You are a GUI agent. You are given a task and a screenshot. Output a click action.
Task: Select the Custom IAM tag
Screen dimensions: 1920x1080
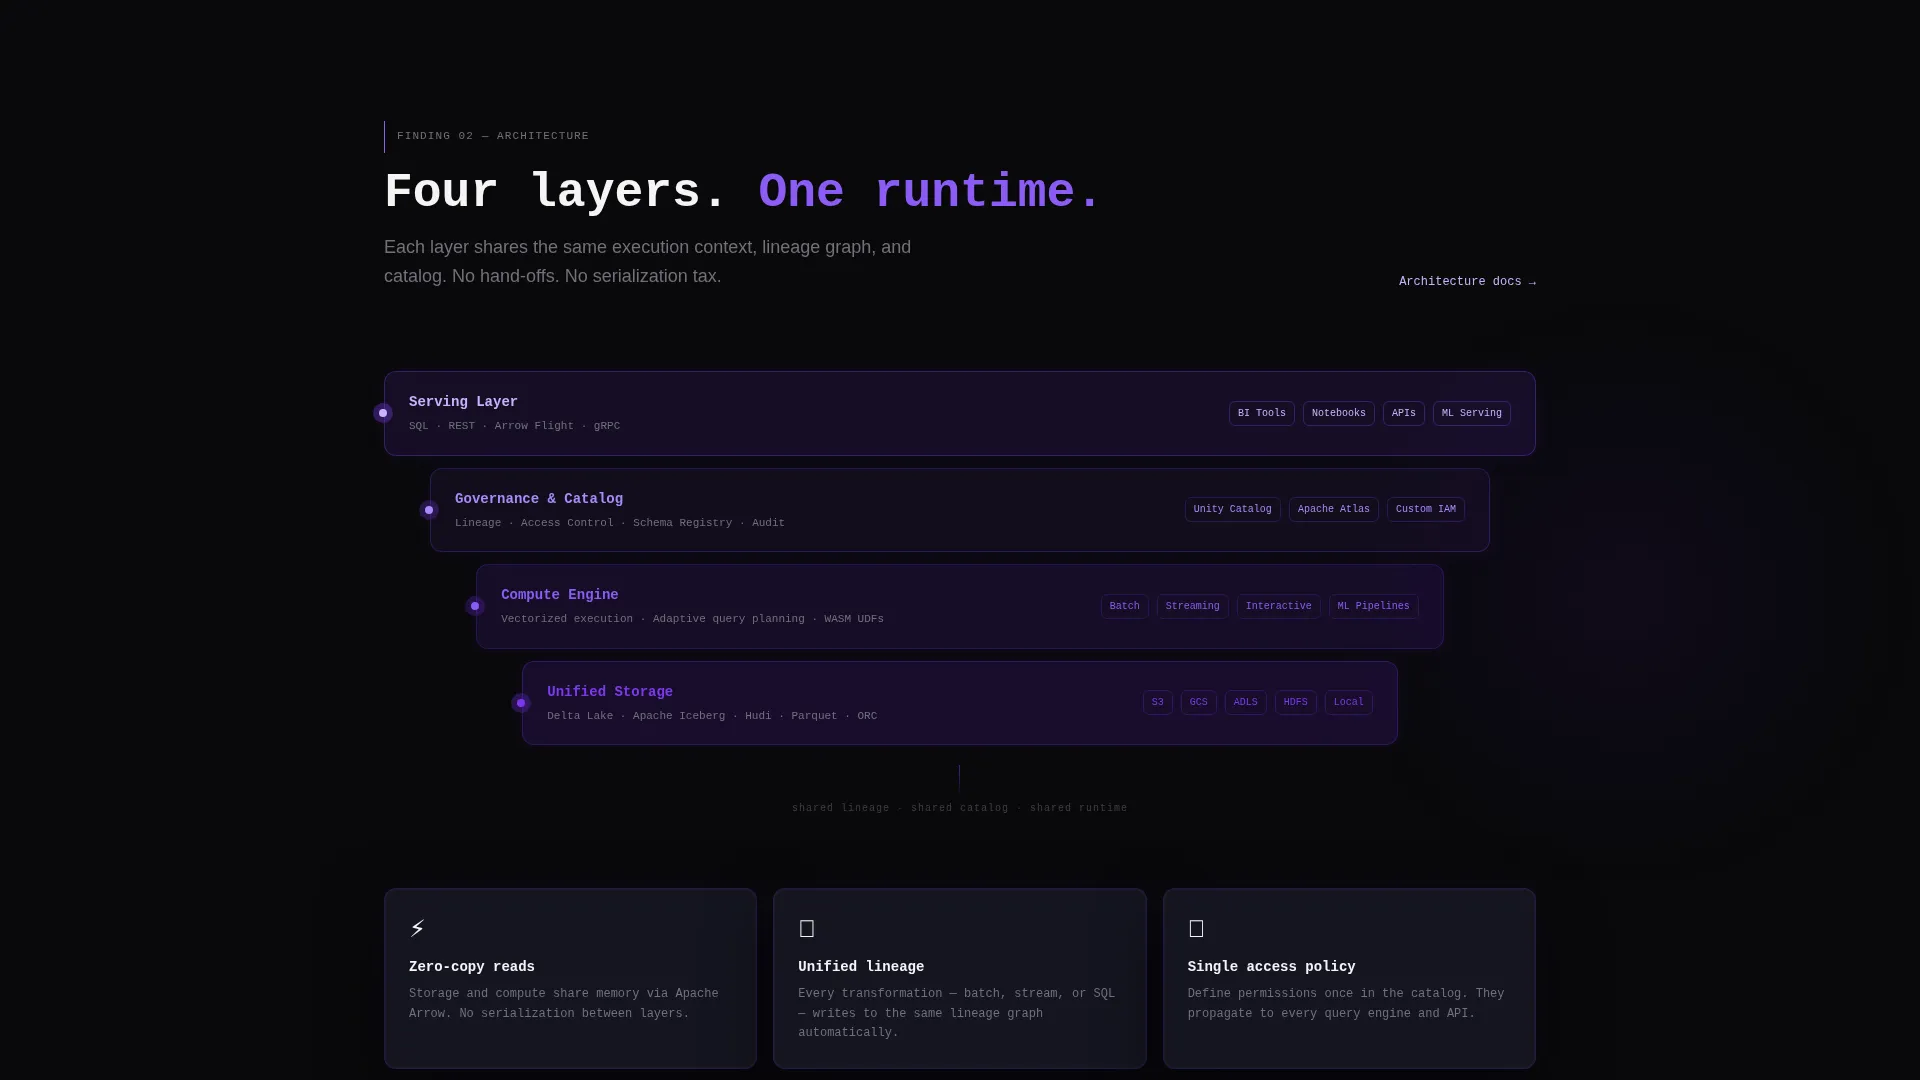coord(1425,509)
